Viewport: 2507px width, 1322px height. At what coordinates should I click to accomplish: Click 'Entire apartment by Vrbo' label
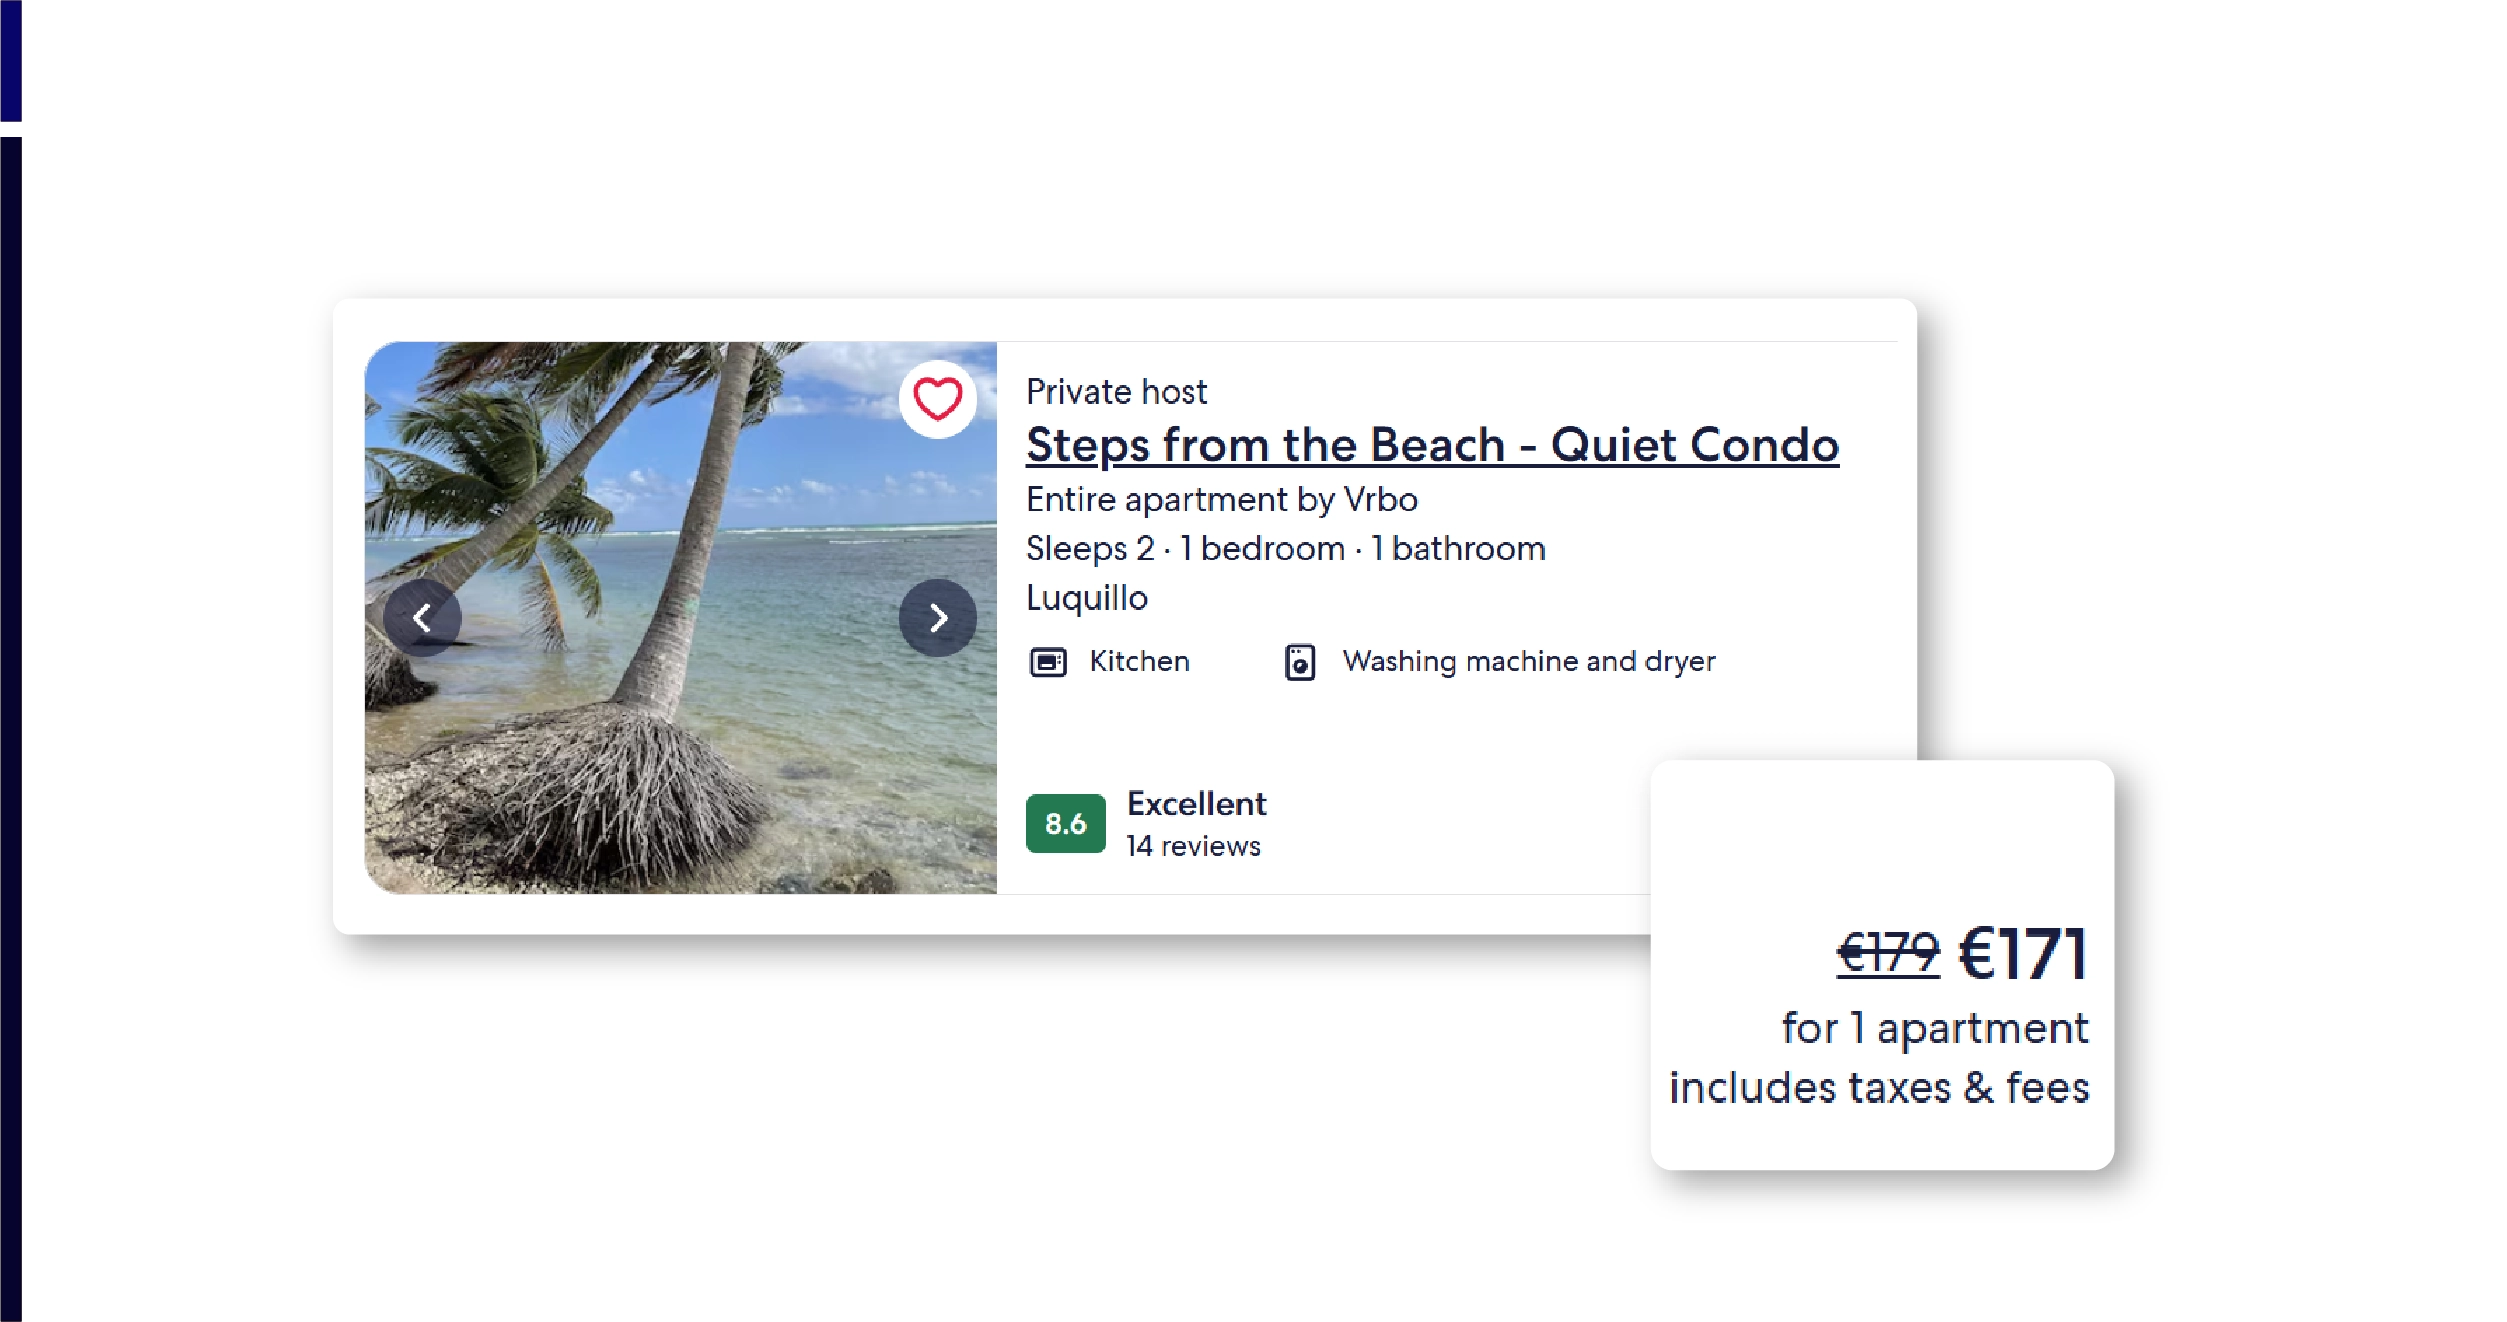click(x=1220, y=499)
